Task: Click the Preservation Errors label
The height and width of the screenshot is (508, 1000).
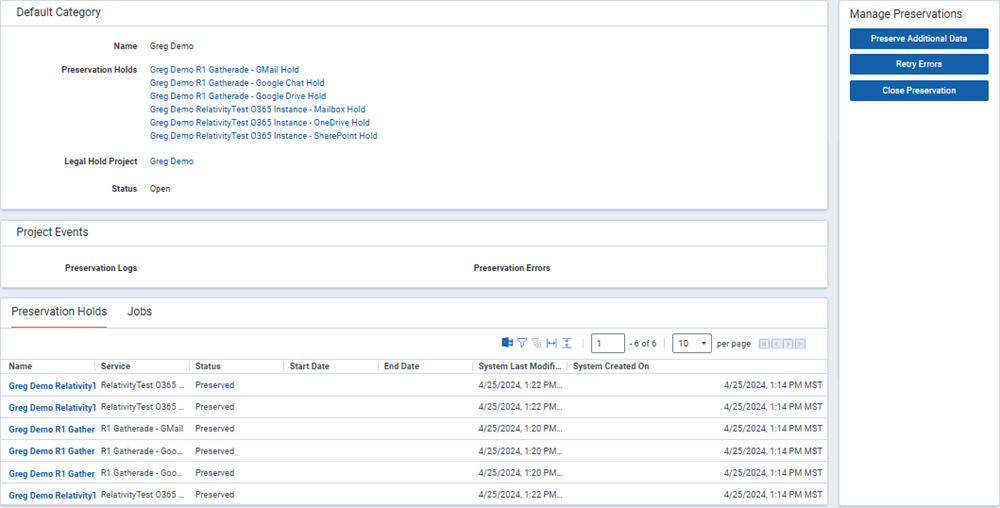Action: (511, 268)
